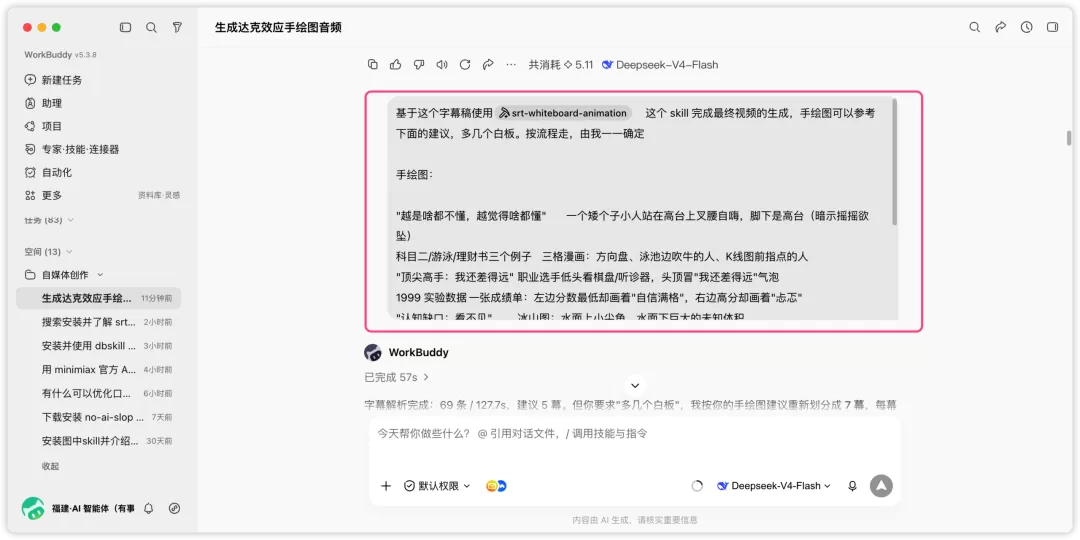Screen dimensions: 1080x540
Task: Click the WorkBuddy v5.3.8 version label
Action: pos(60,54)
